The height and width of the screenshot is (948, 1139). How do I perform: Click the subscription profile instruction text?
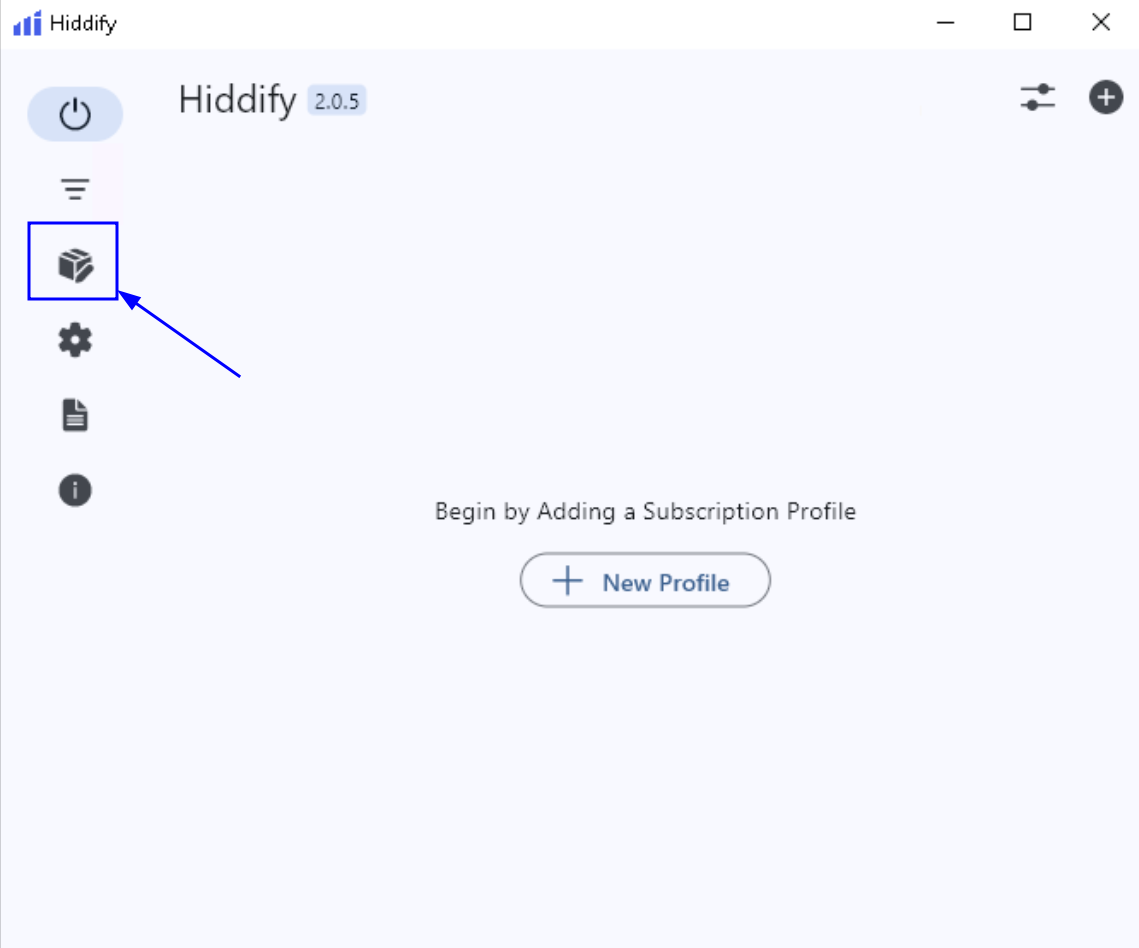click(645, 511)
